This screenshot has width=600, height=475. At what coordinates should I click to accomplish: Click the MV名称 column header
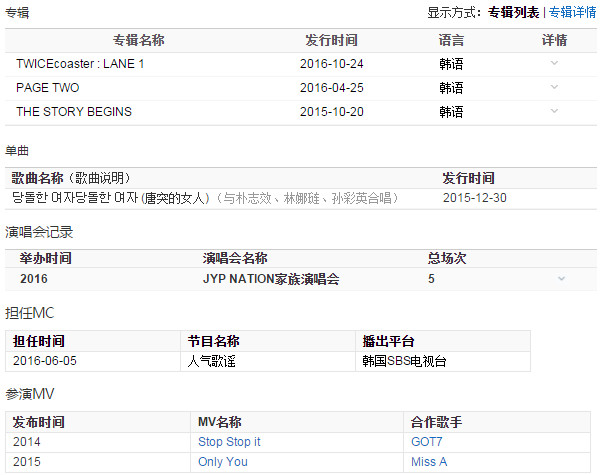[220, 422]
